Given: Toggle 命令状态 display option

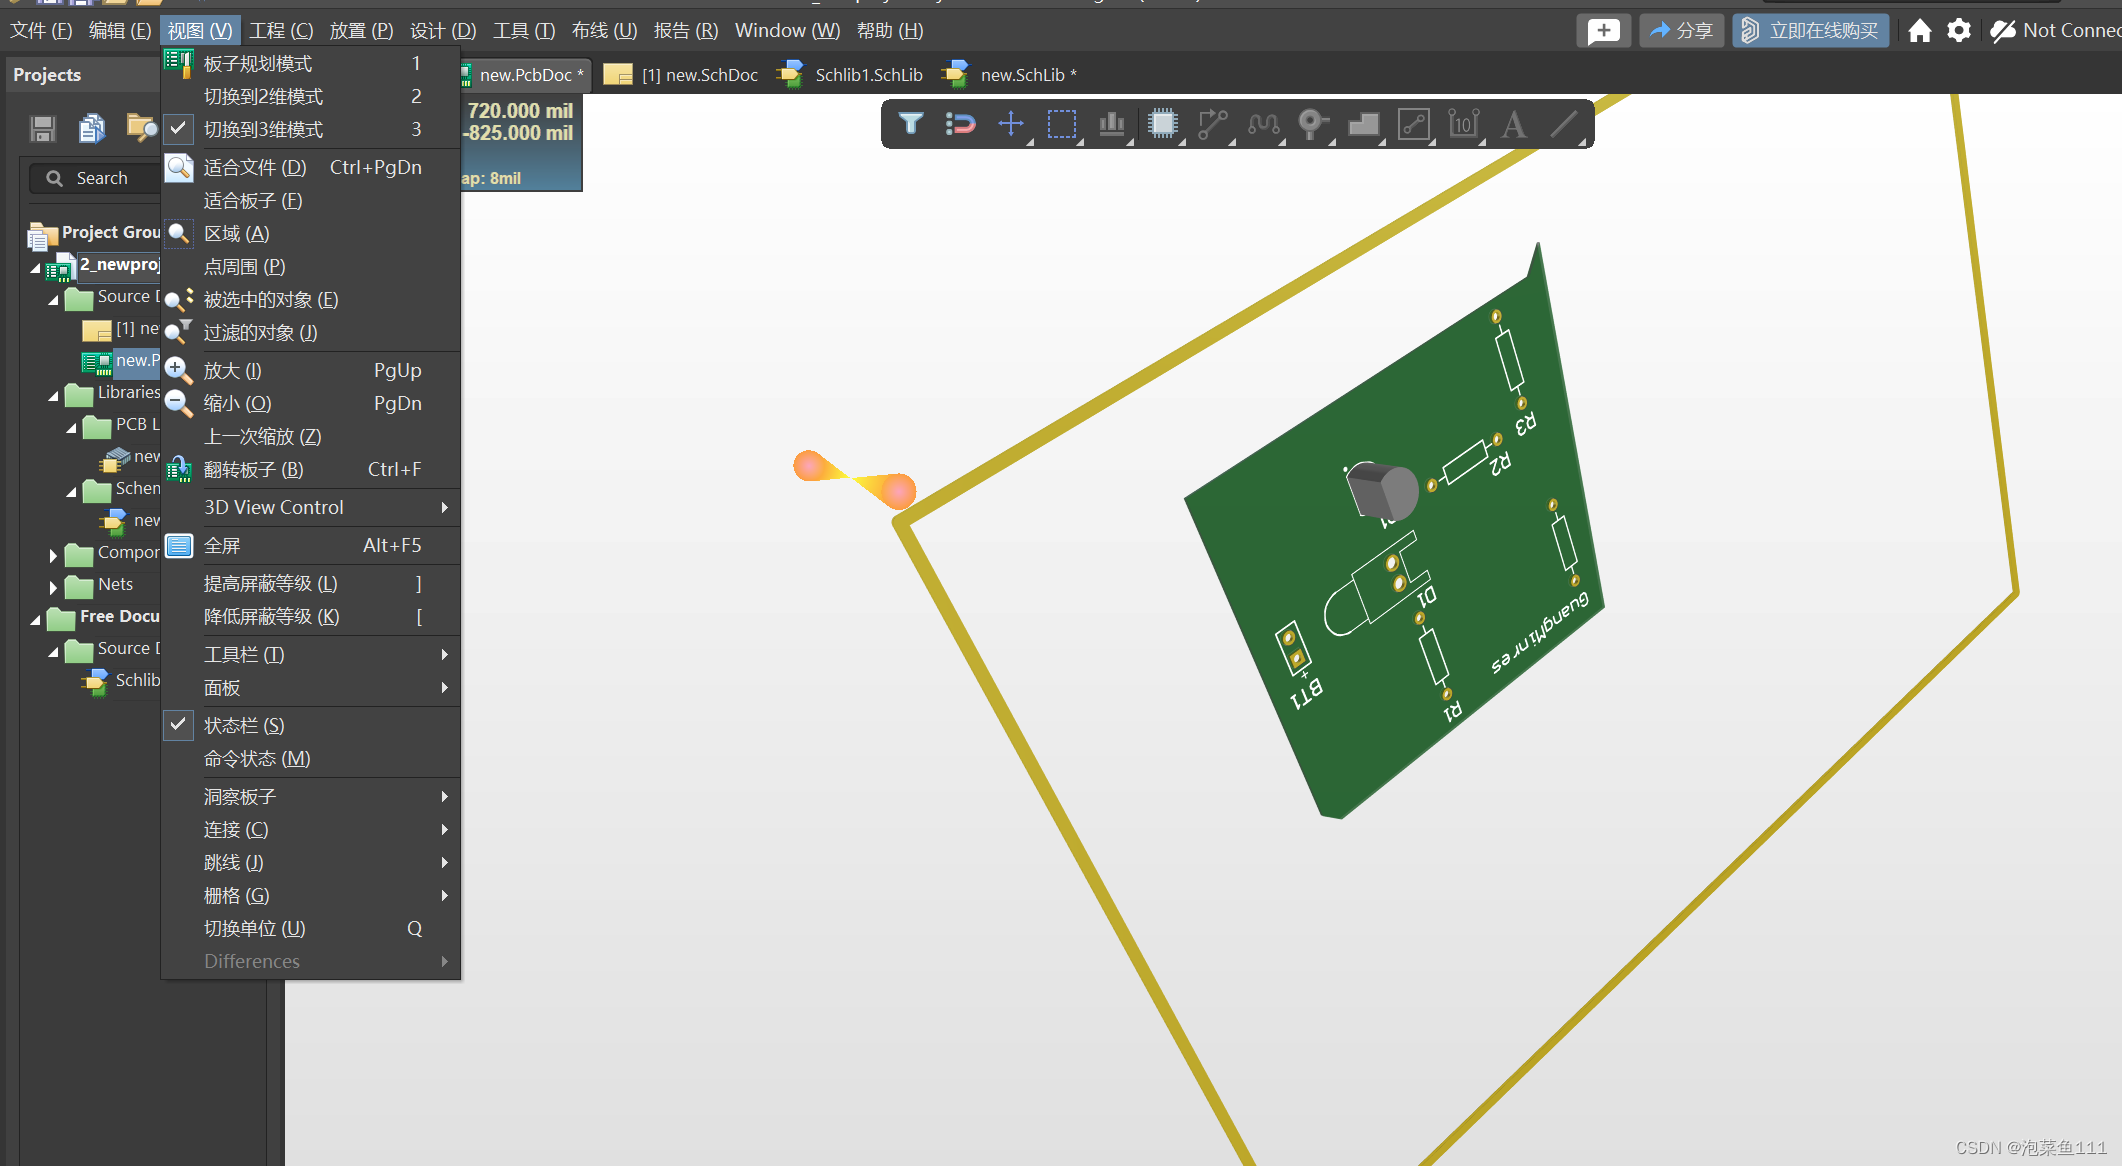Looking at the screenshot, I should pyautogui.click(x=256, y=758).
